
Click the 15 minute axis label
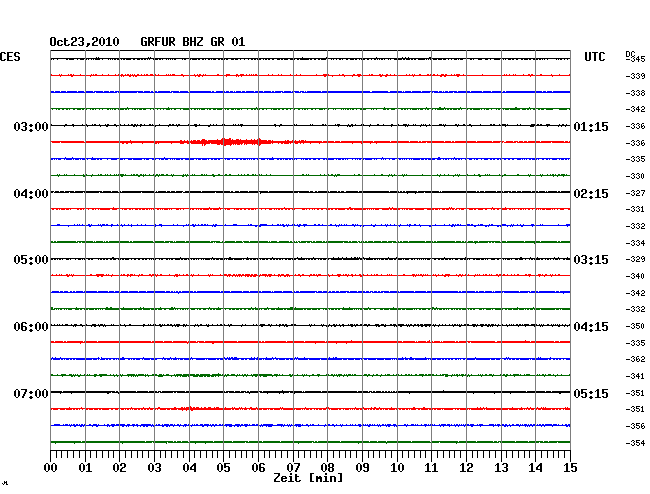(570, 468)
